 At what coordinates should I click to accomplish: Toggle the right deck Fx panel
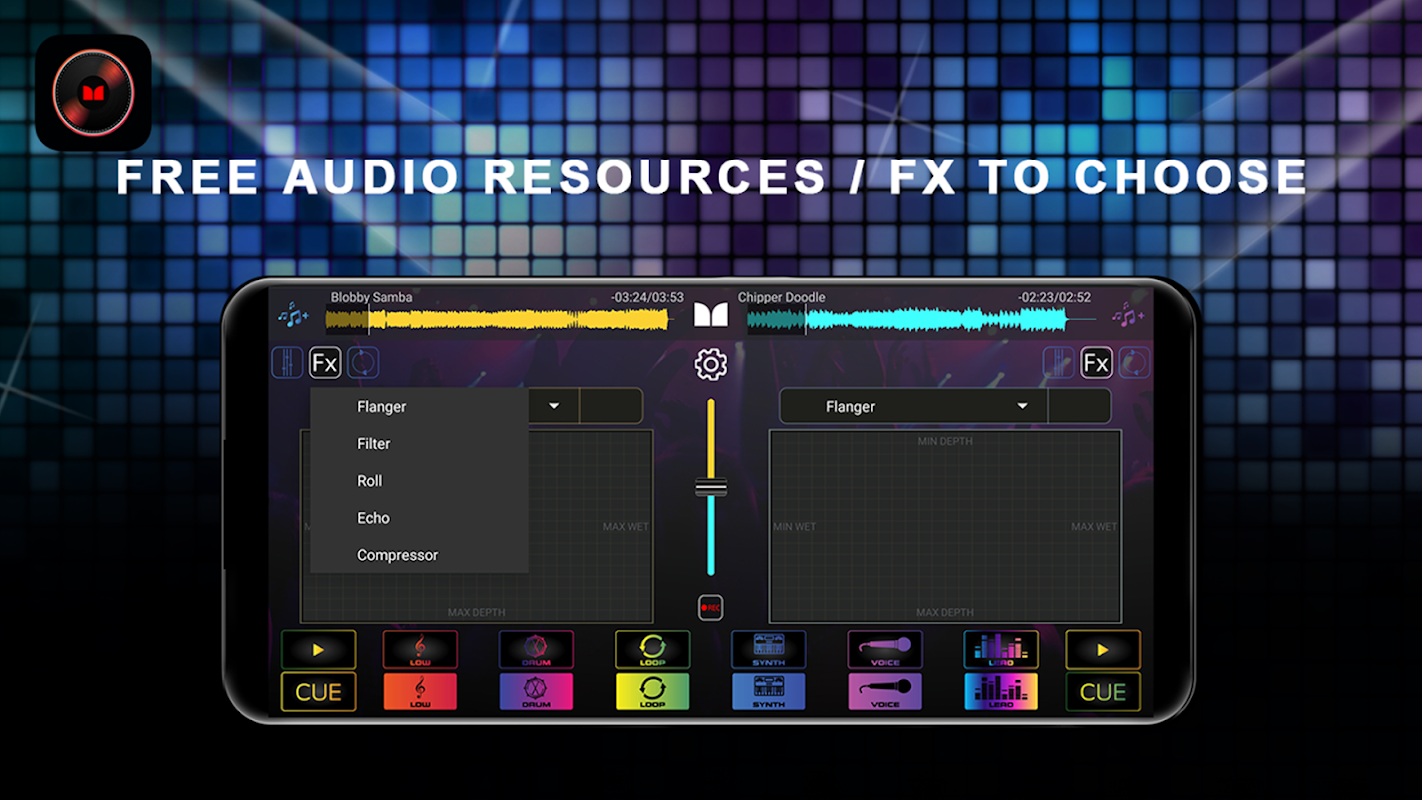click(1096, 363)
